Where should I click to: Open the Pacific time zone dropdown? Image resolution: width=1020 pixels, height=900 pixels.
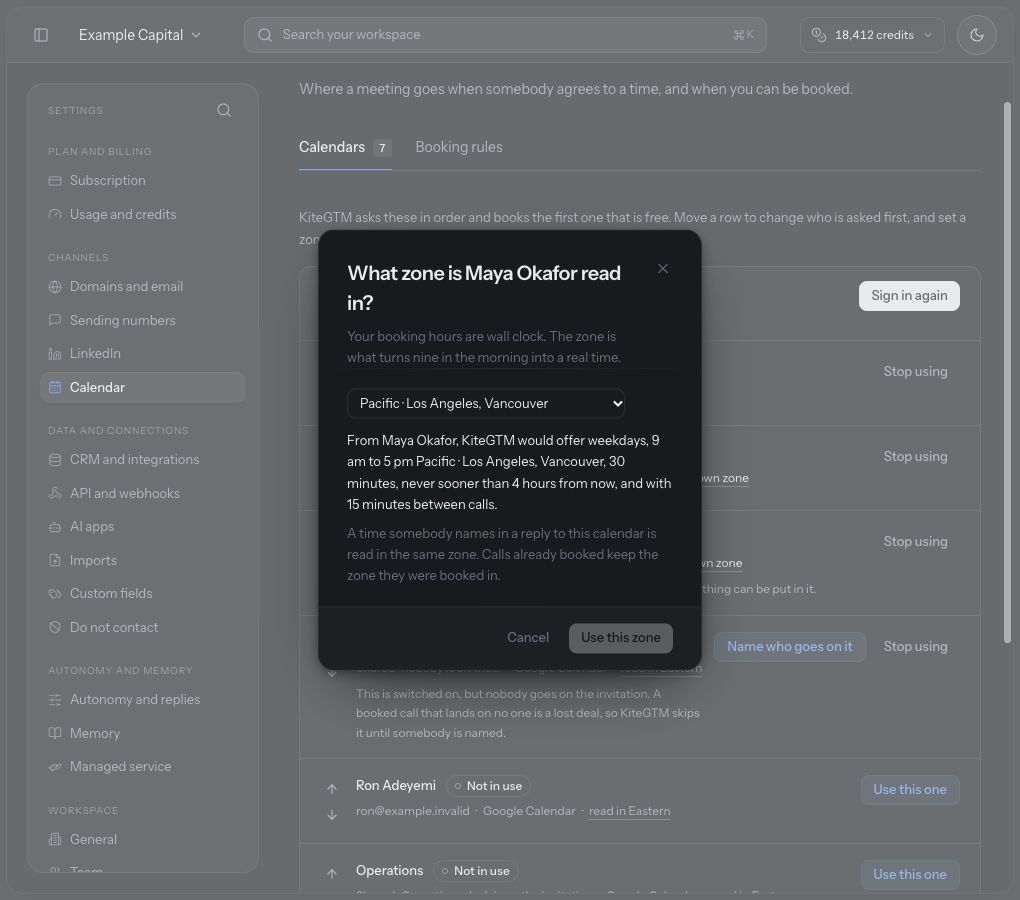click(x=486, y=404)
